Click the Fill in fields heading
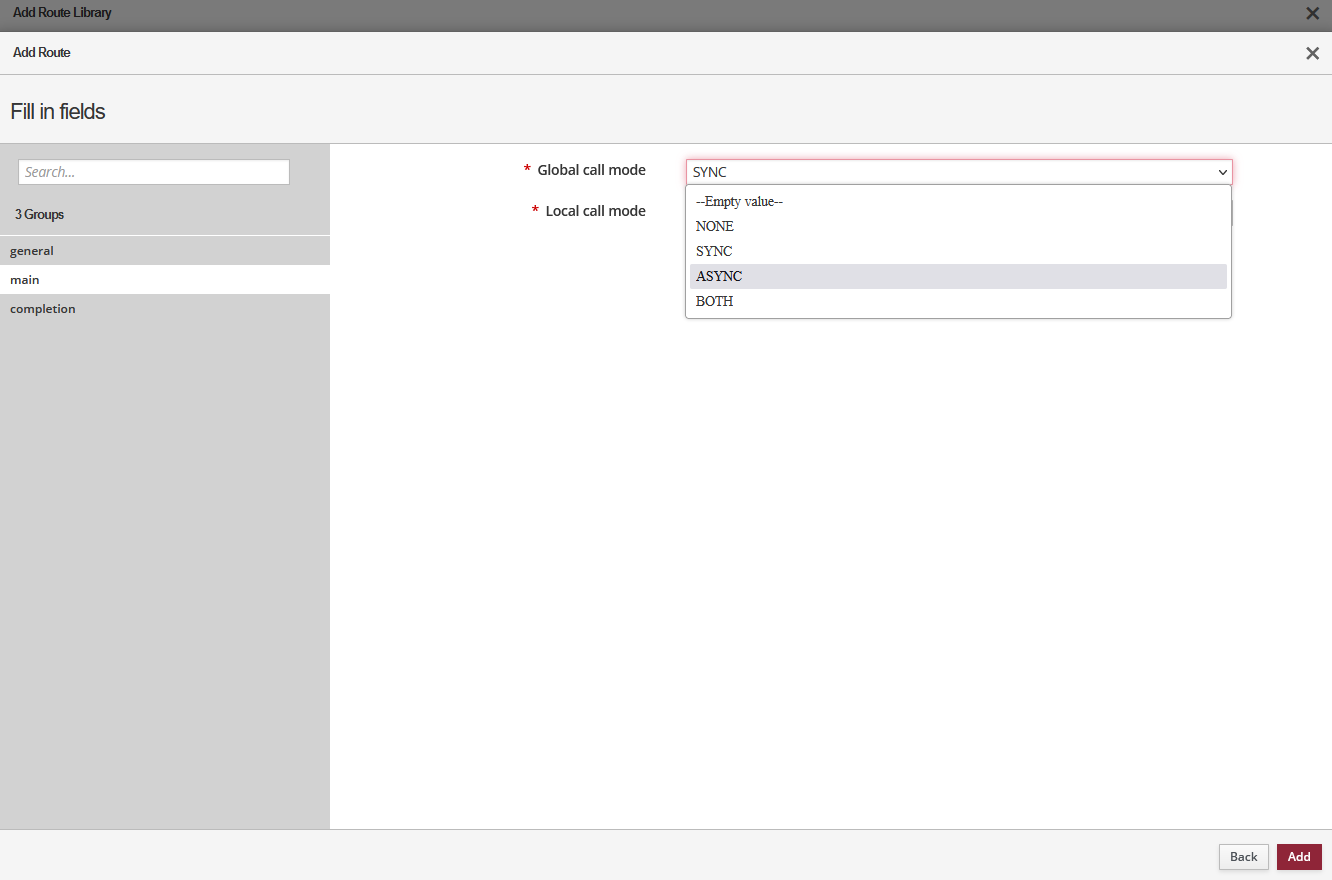The height and width of the screenshot is (880, 1332). click(x=58, y=112)
